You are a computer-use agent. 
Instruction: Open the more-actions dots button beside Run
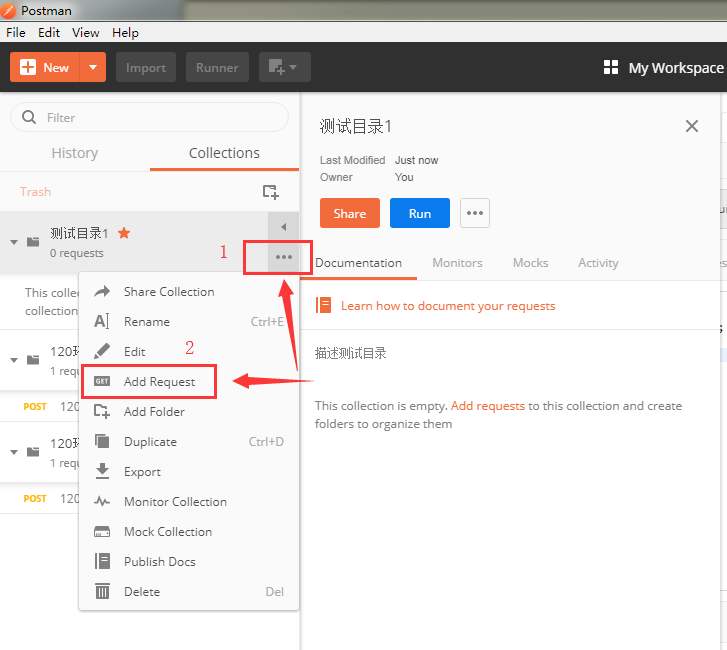point(475,213)
